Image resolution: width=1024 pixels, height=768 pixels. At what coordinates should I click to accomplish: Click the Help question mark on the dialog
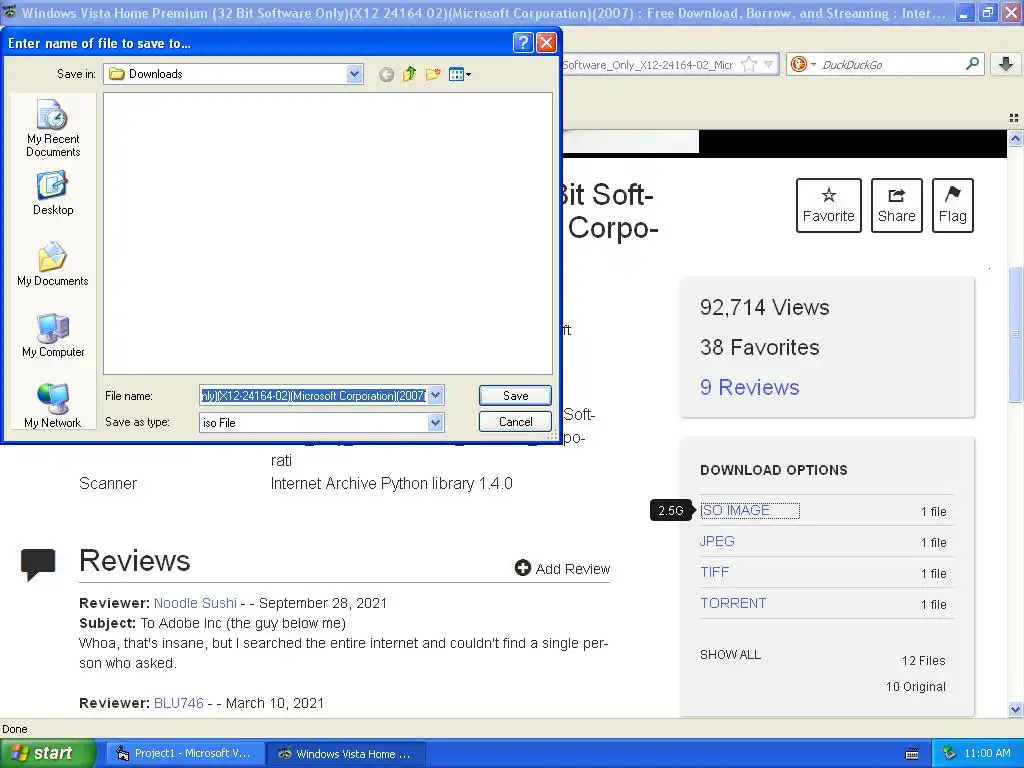pos(523,43)
